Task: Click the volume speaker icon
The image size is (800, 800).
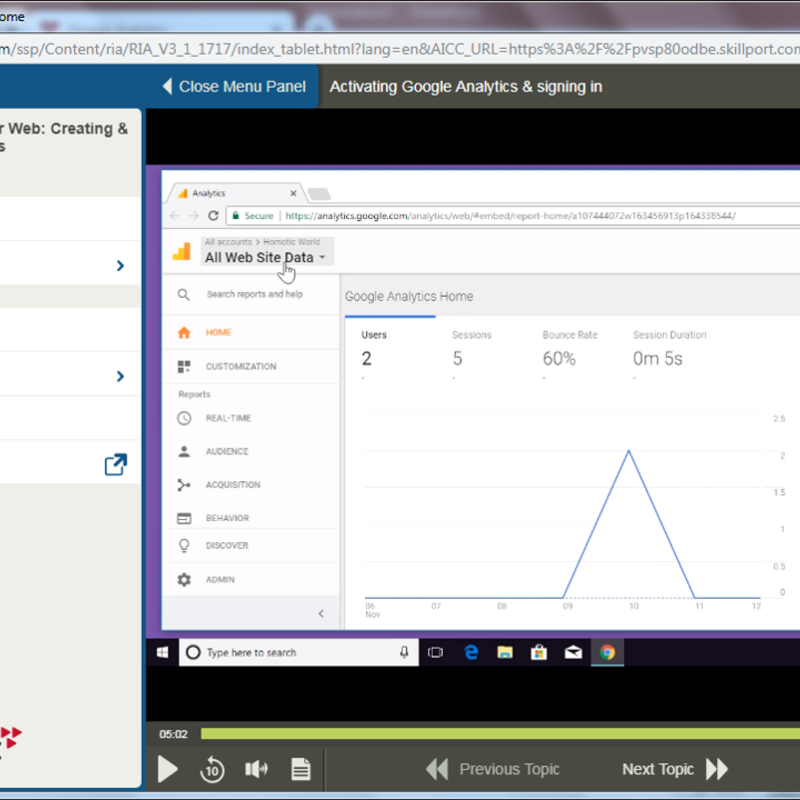Action: (x=256, y=768)
